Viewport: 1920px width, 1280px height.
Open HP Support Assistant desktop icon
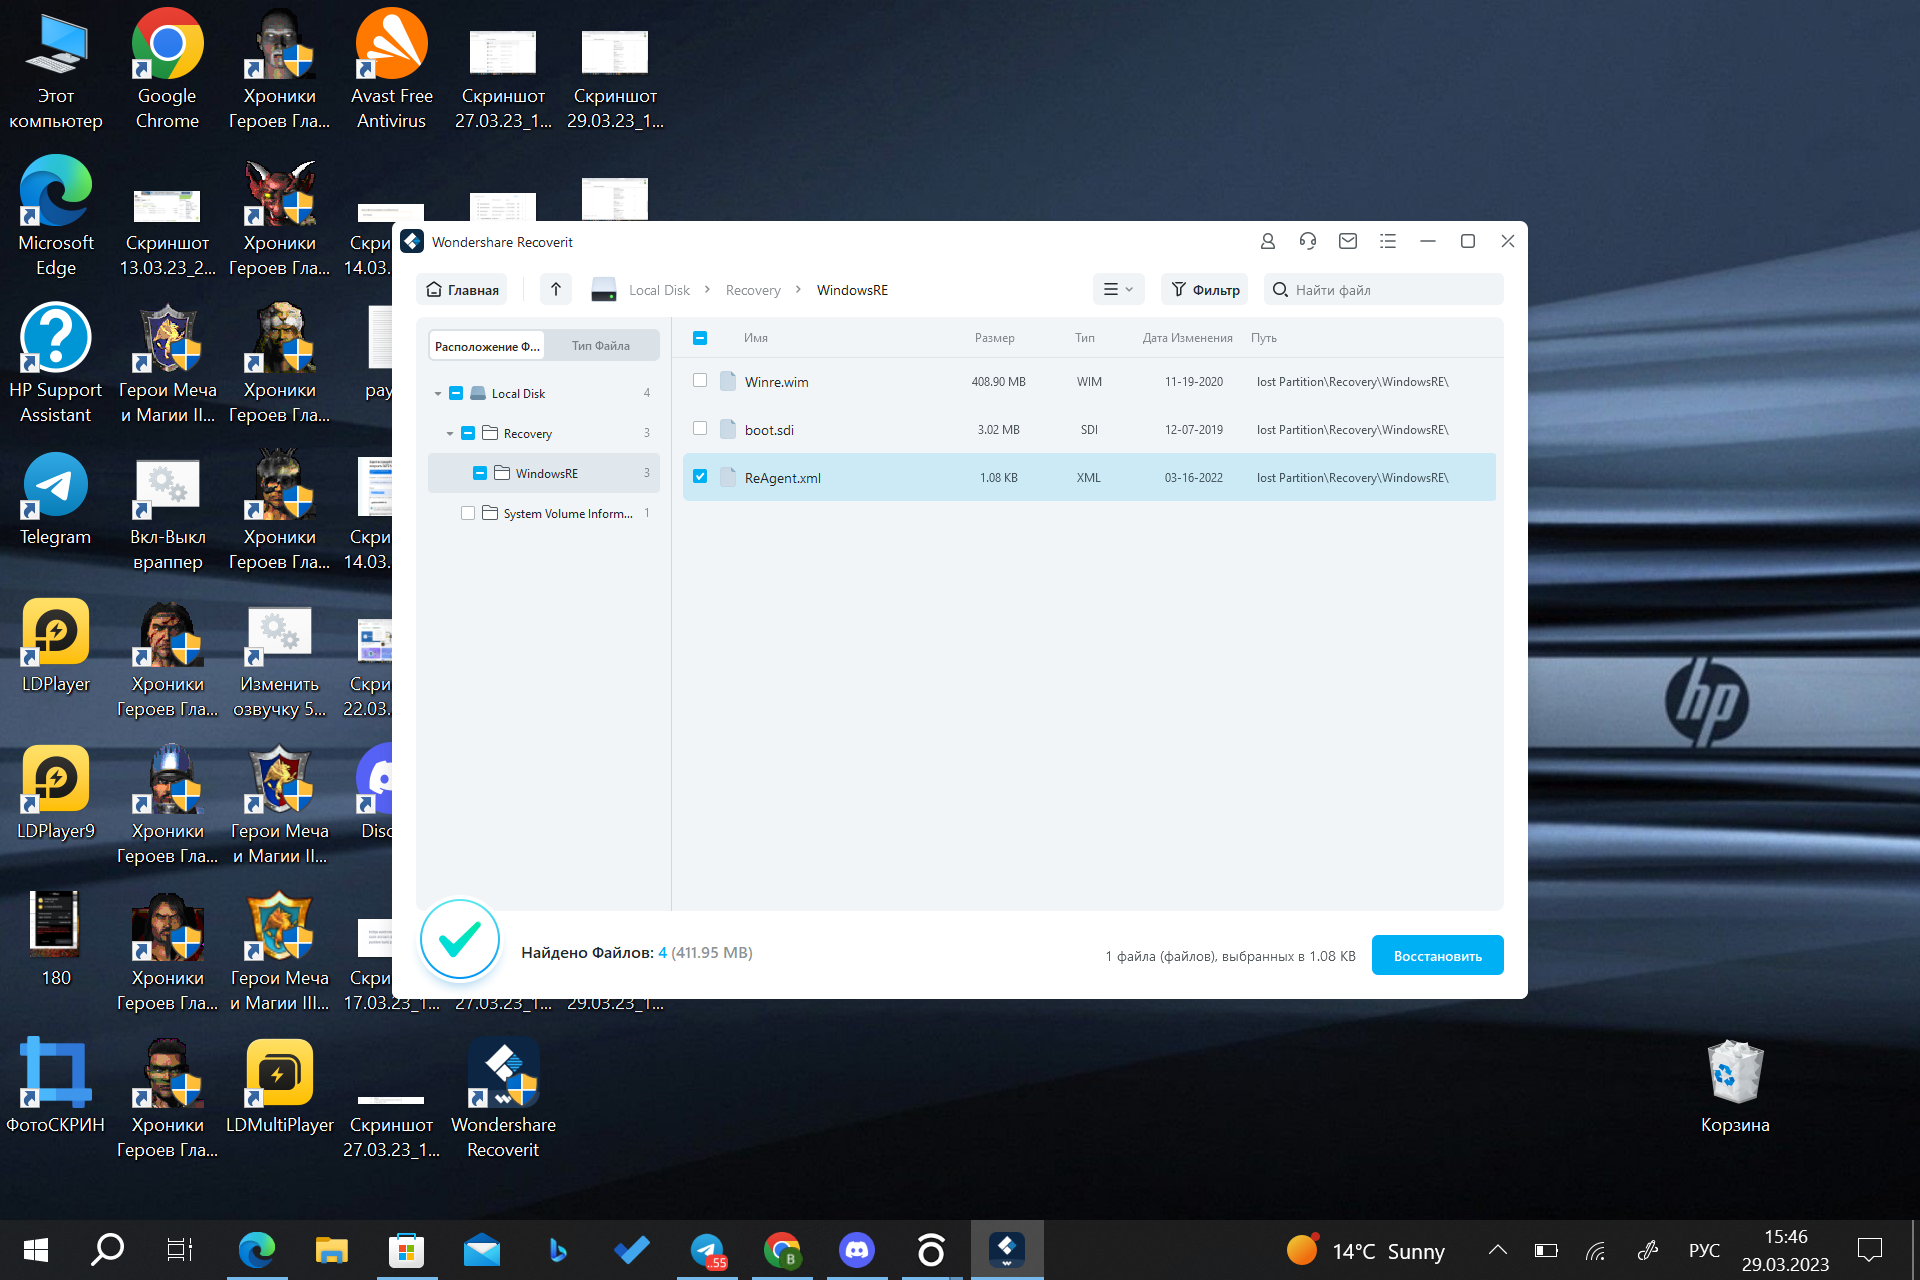(x=56, y=364)
